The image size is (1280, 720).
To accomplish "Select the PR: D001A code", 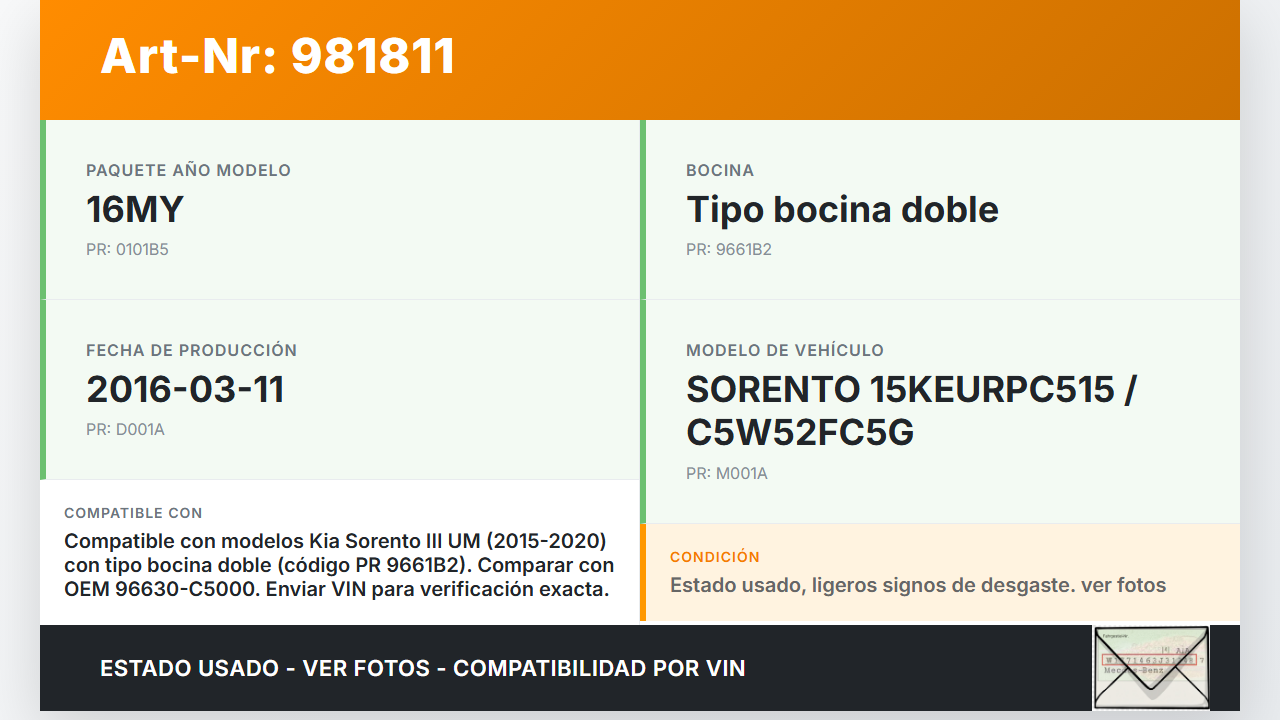I will [125, 430].
